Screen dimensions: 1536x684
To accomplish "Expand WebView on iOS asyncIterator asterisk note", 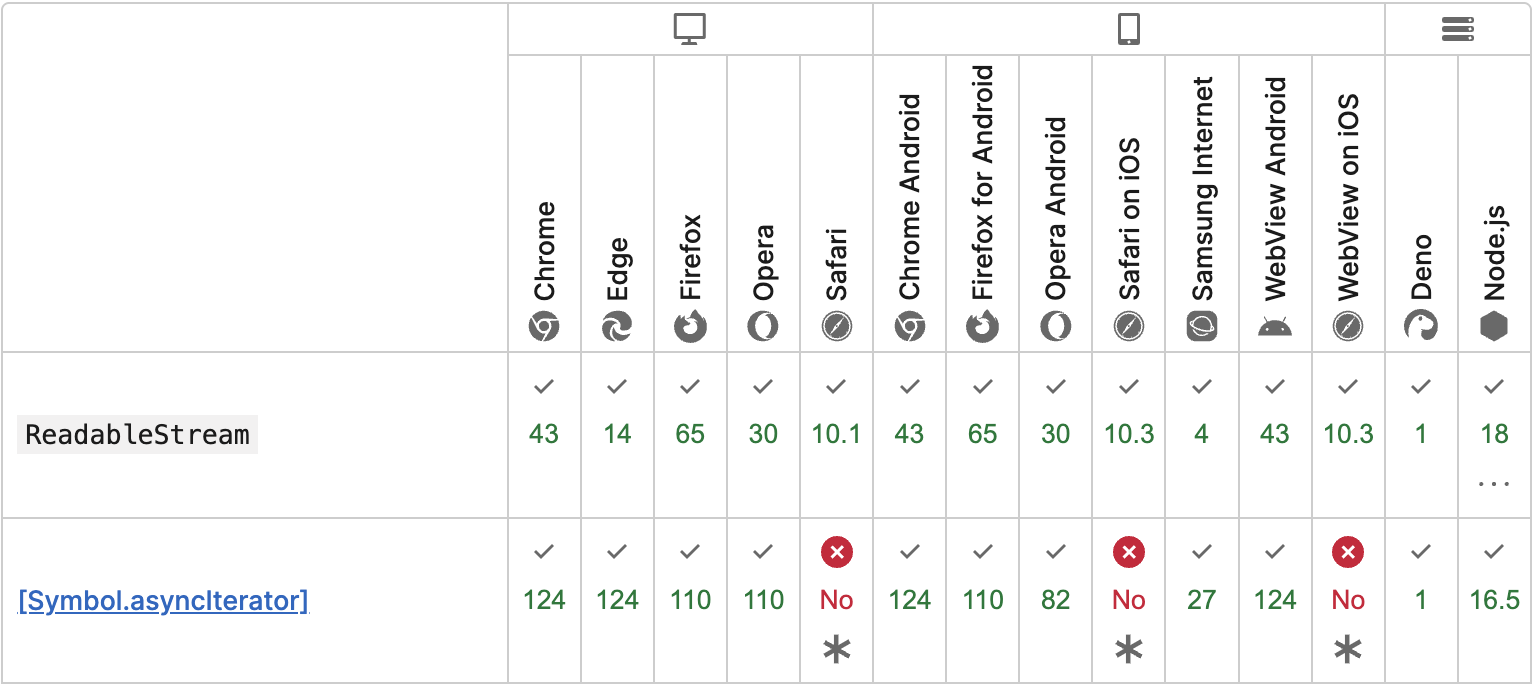I will pyautogui.click(x=1348, y=651).
